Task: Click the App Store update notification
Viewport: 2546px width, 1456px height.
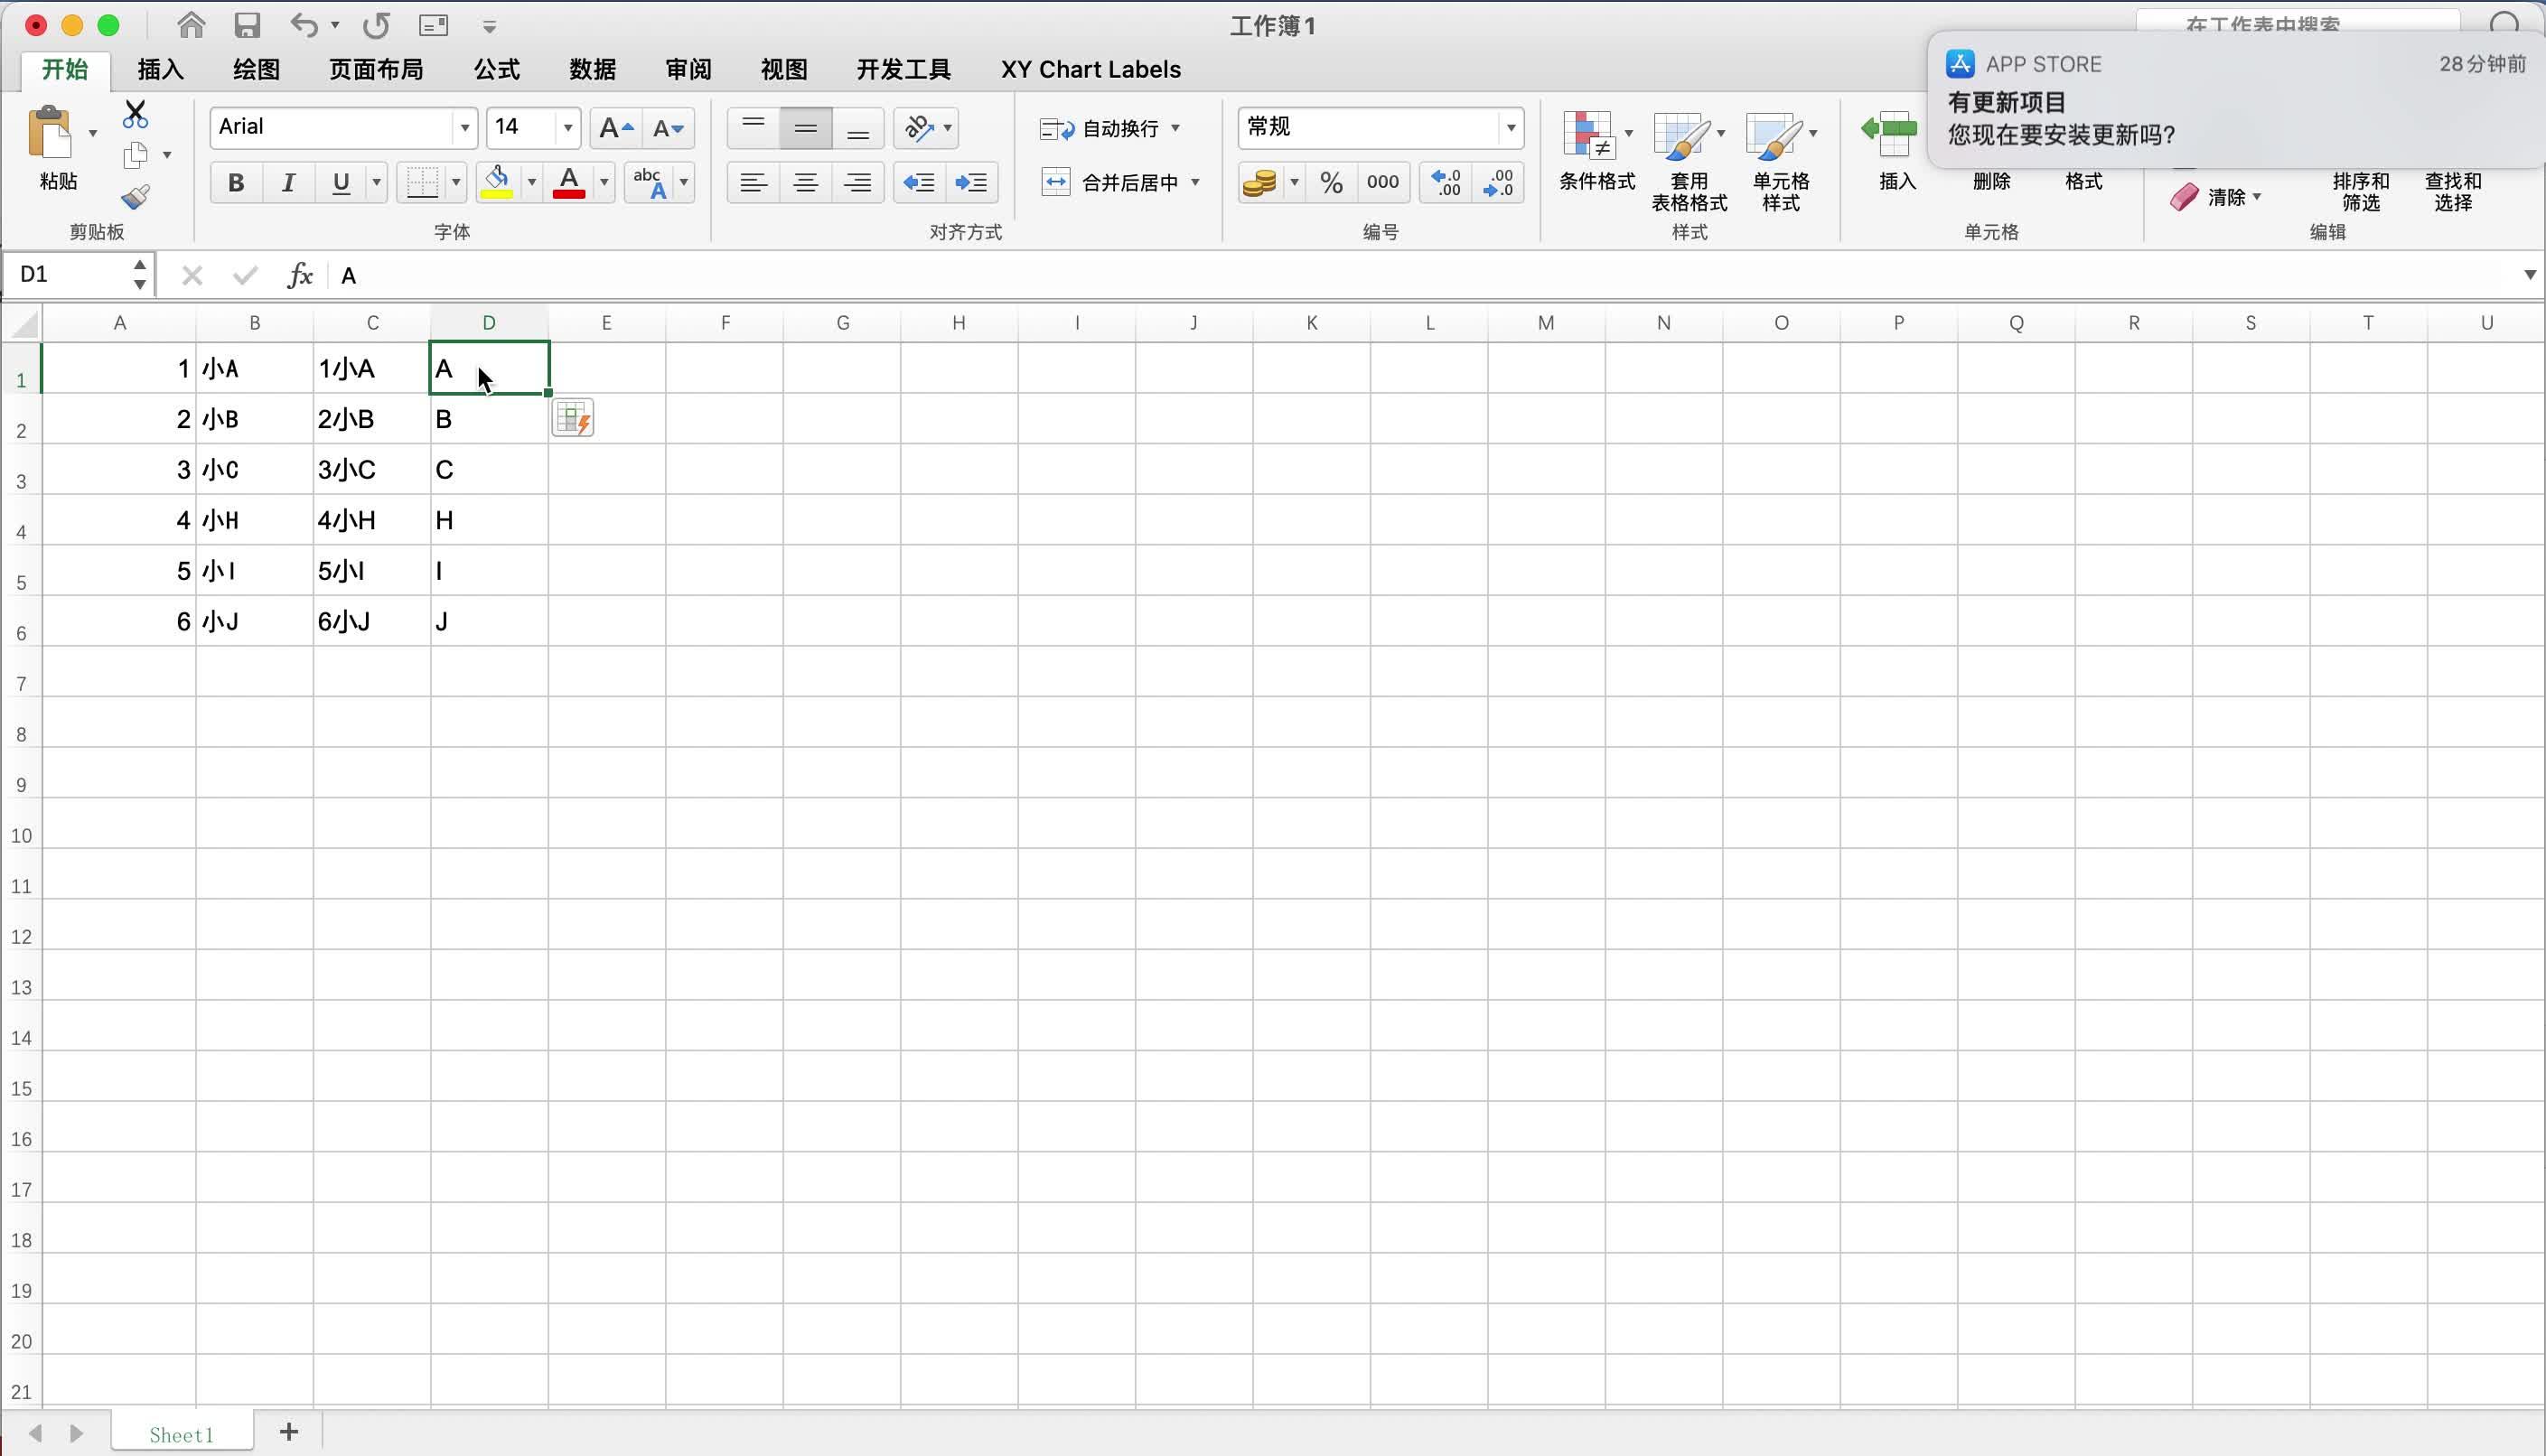Action: pyautogui.click(x=2236, y=100)
